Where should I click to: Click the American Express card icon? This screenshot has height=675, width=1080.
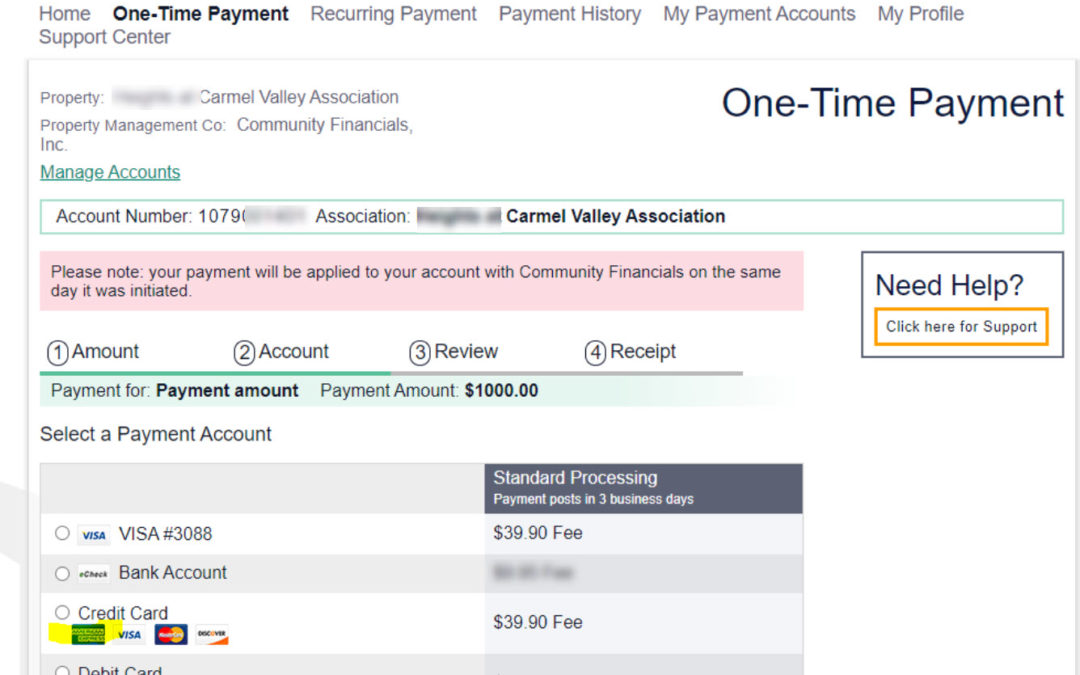[x=88, y=635]
